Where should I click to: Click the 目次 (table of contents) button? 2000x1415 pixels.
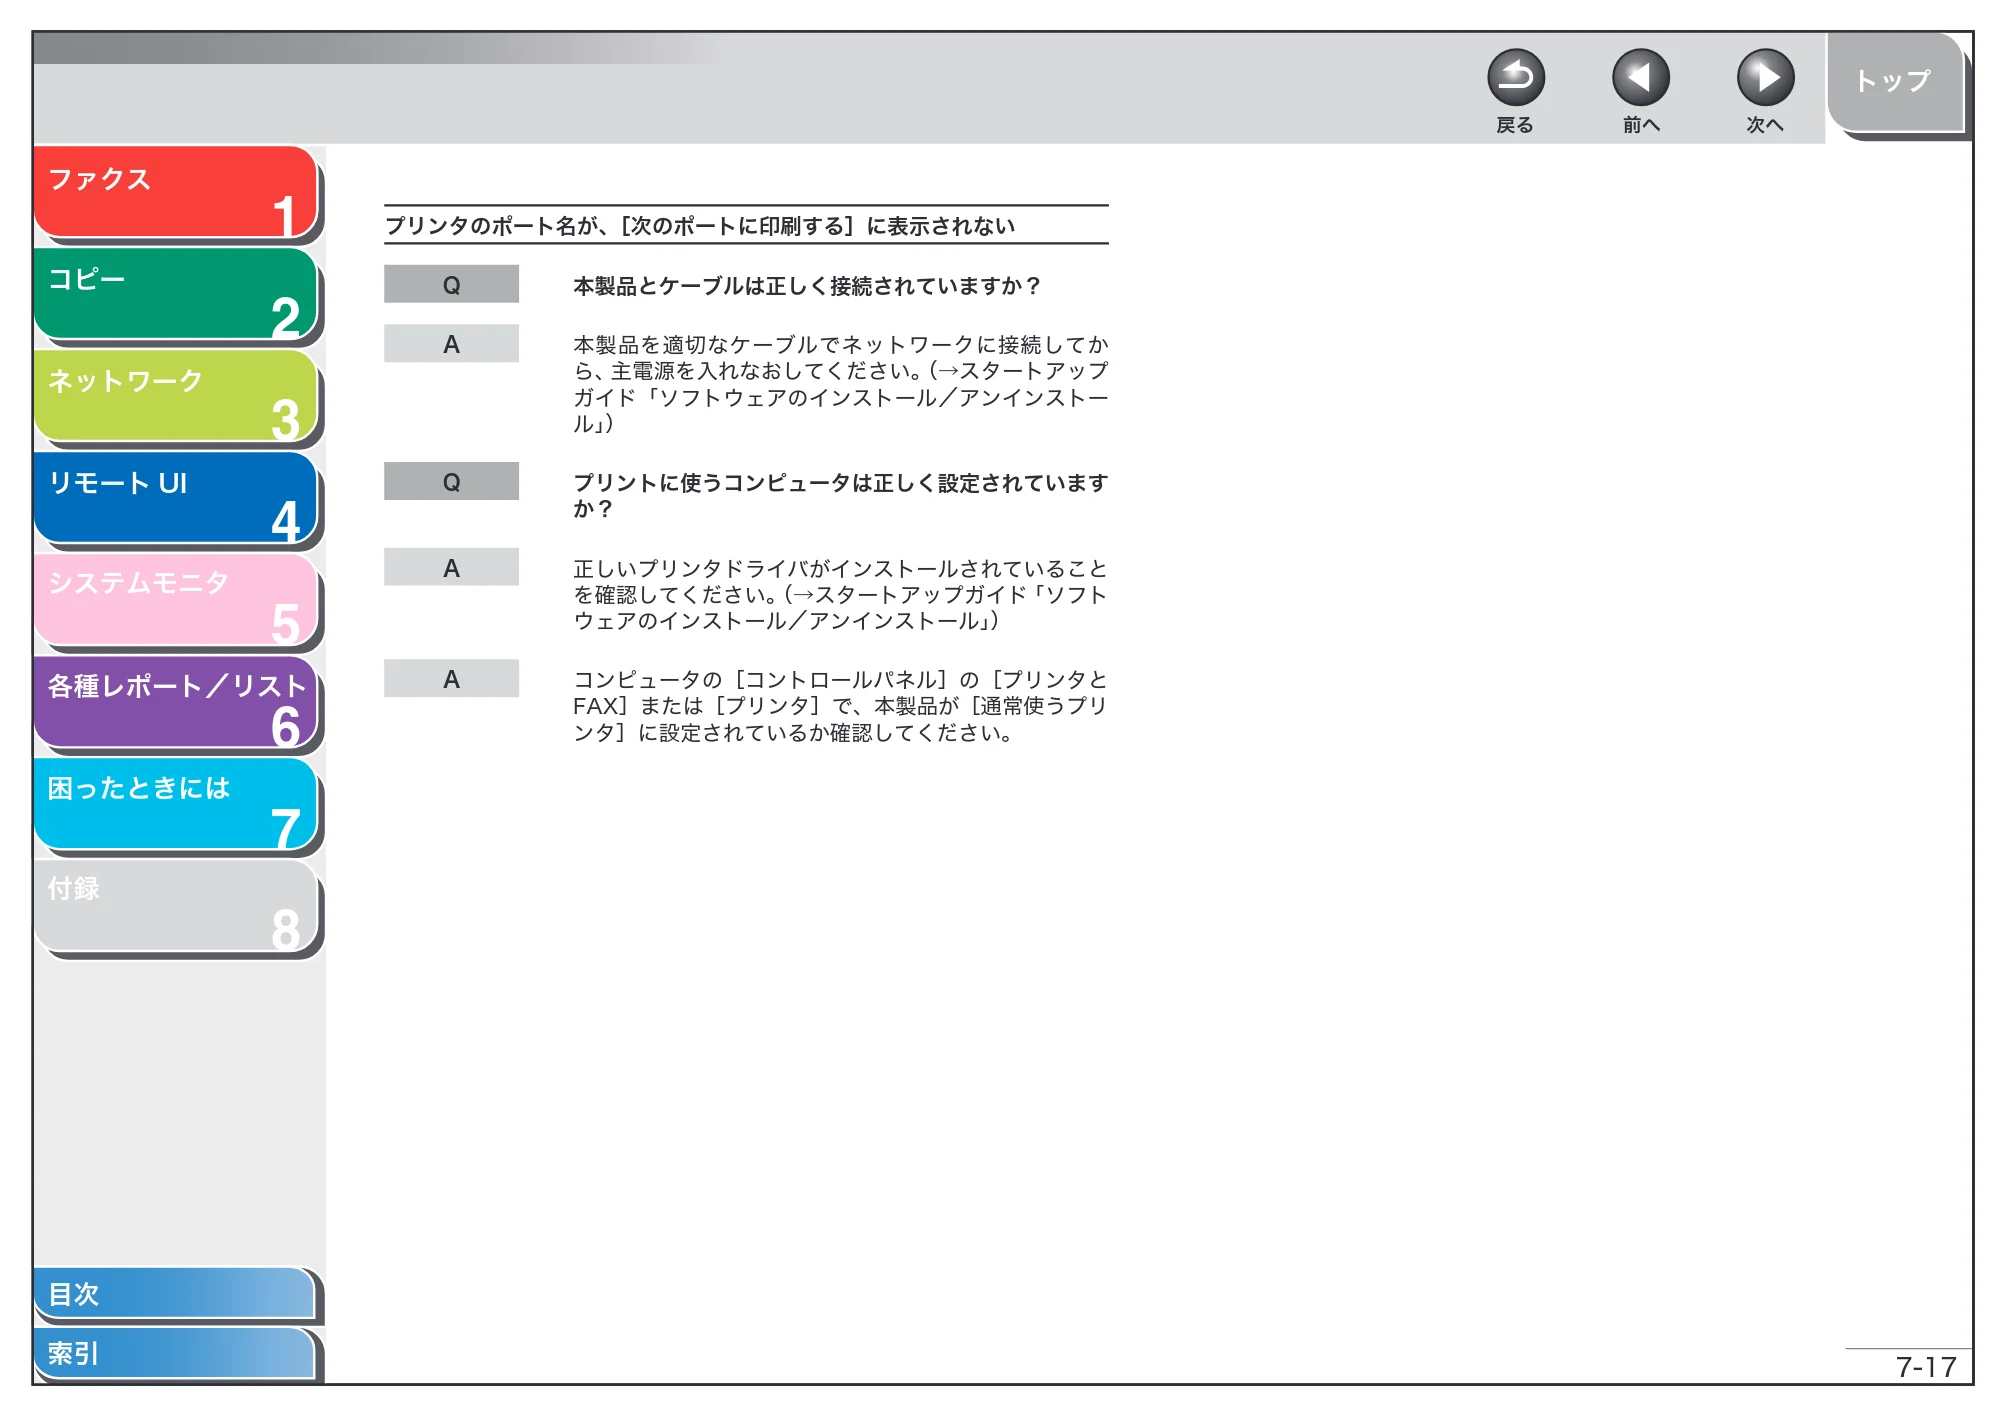pyautogui.click(x=175, y=1293)
